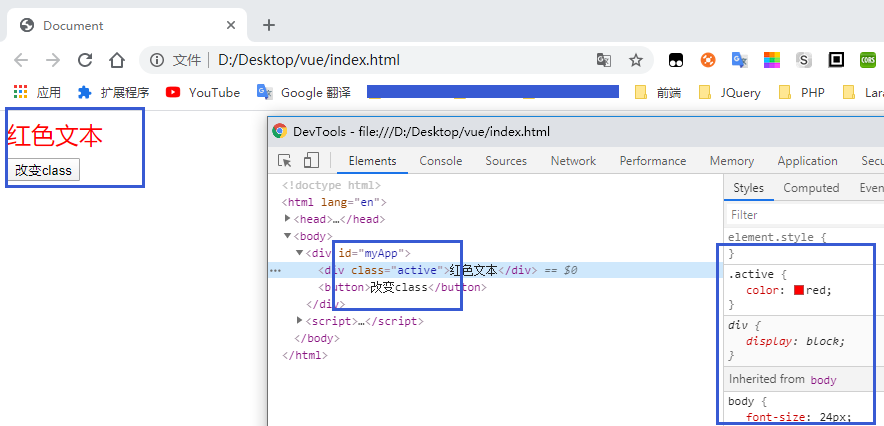Reload the current page
The width and height of the screenshot is (884, 426).
pos(85,60)
